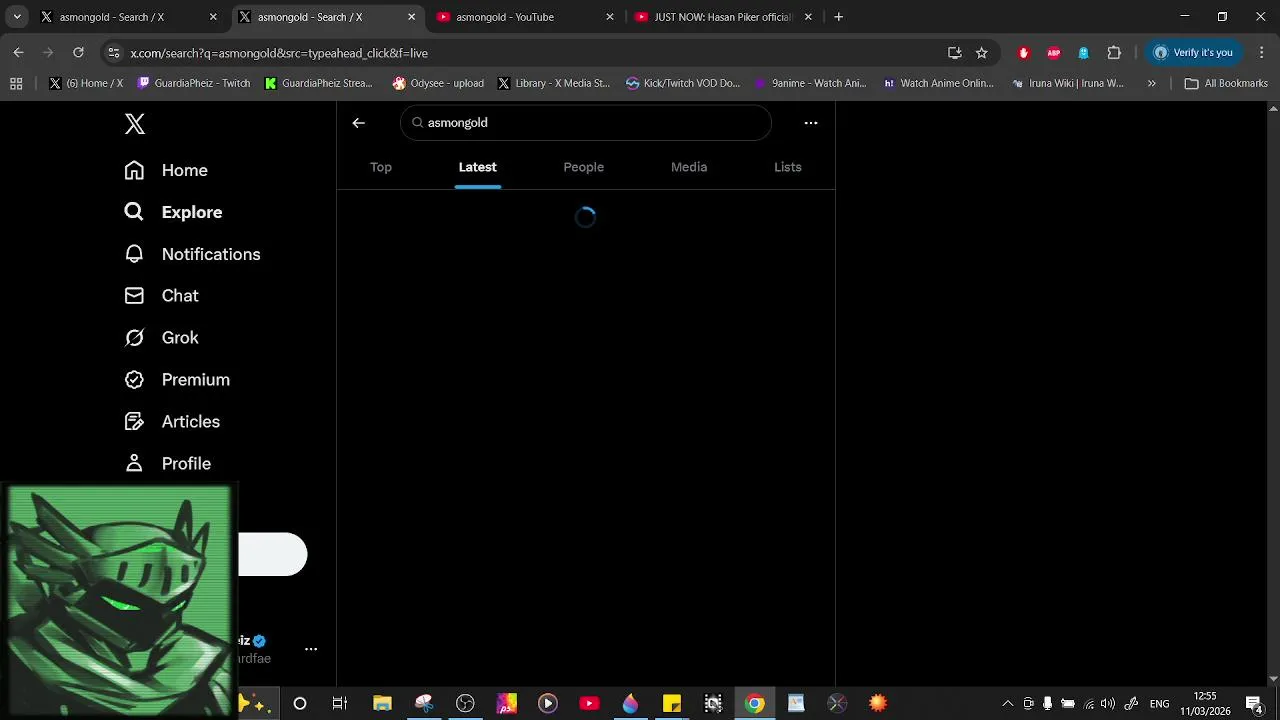The width and height of the screenshot is (1280, 720).
Task: Open File Explorer from taskbar
Action: tap(382, 704)
